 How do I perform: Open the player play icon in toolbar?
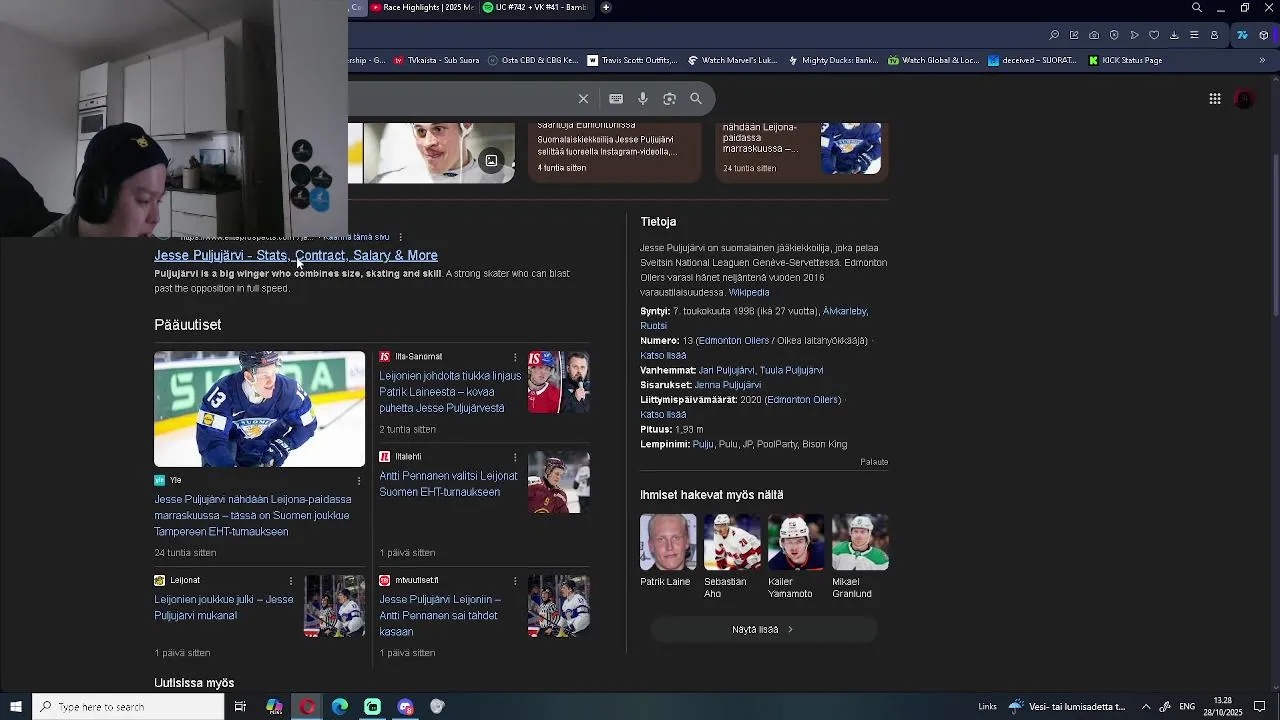point(1134,35)
